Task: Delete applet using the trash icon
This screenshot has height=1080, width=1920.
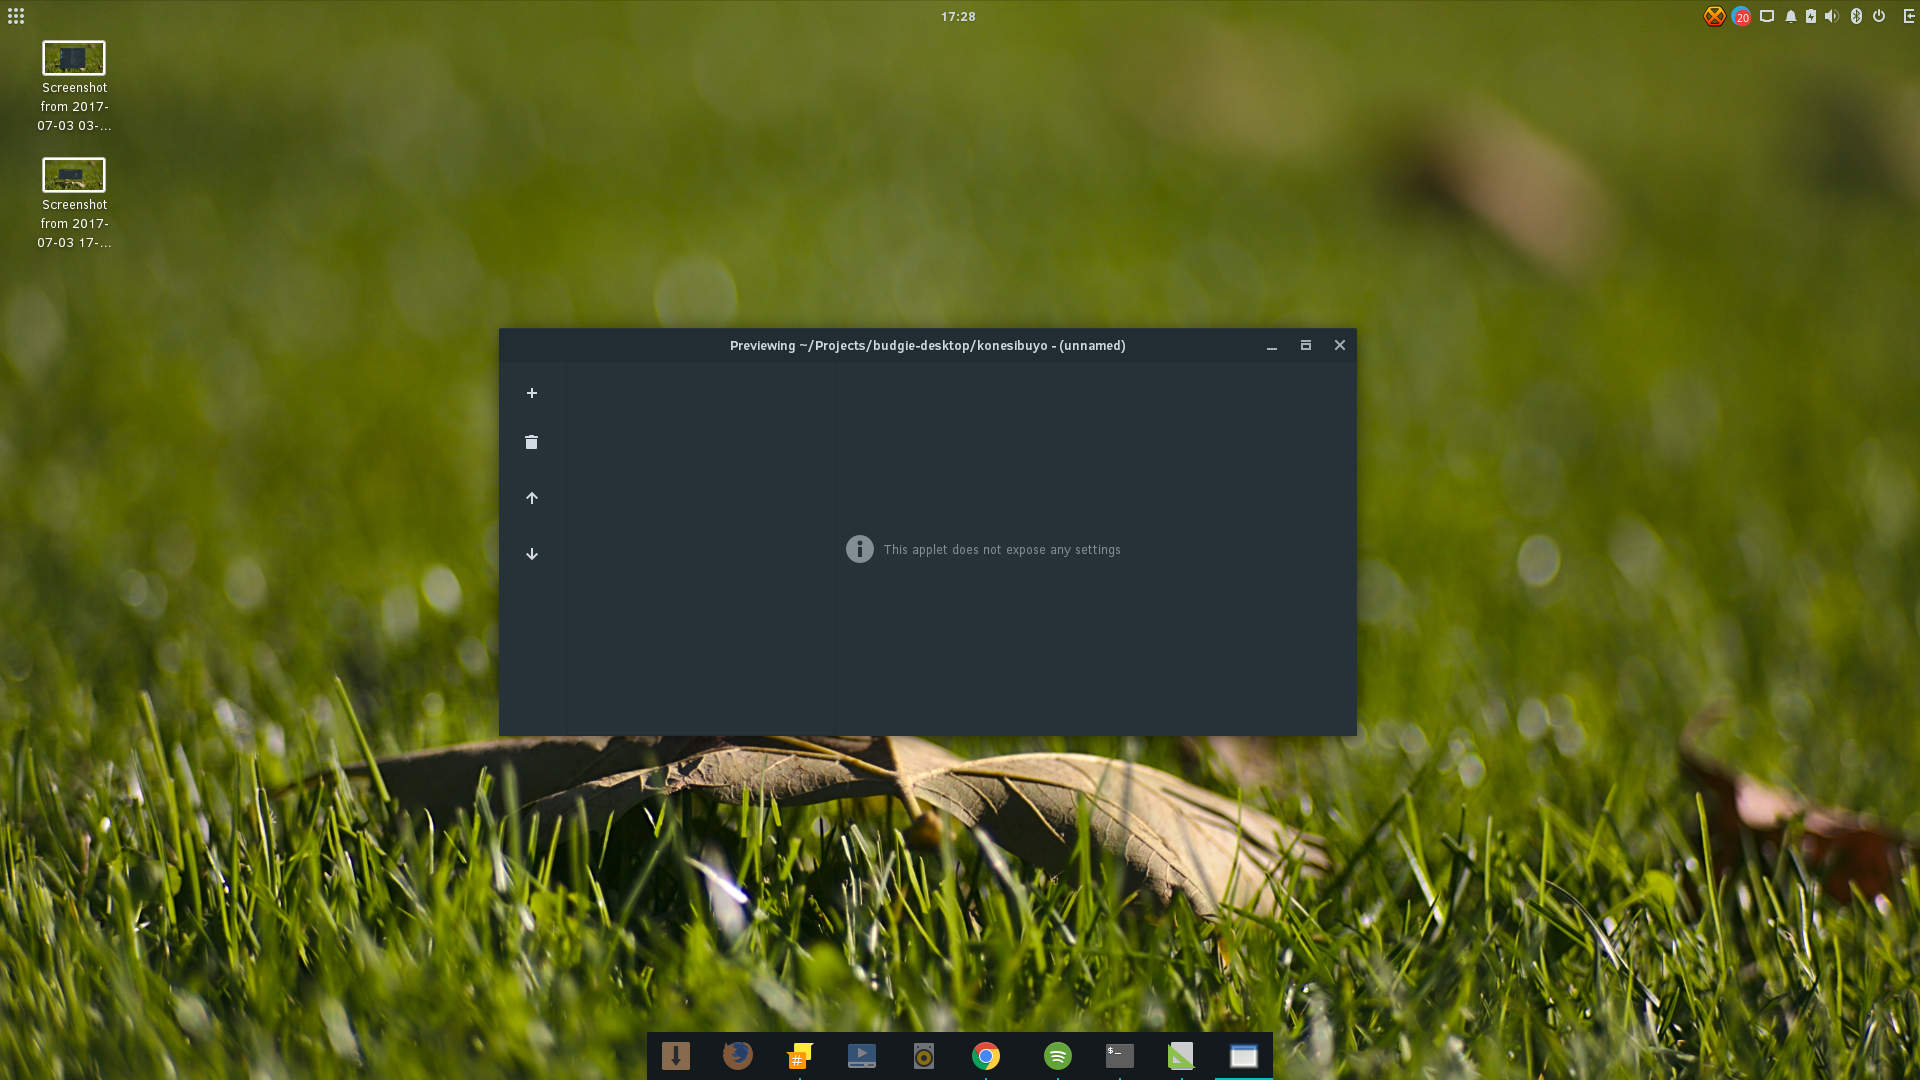Action: (x=532, y=442)
